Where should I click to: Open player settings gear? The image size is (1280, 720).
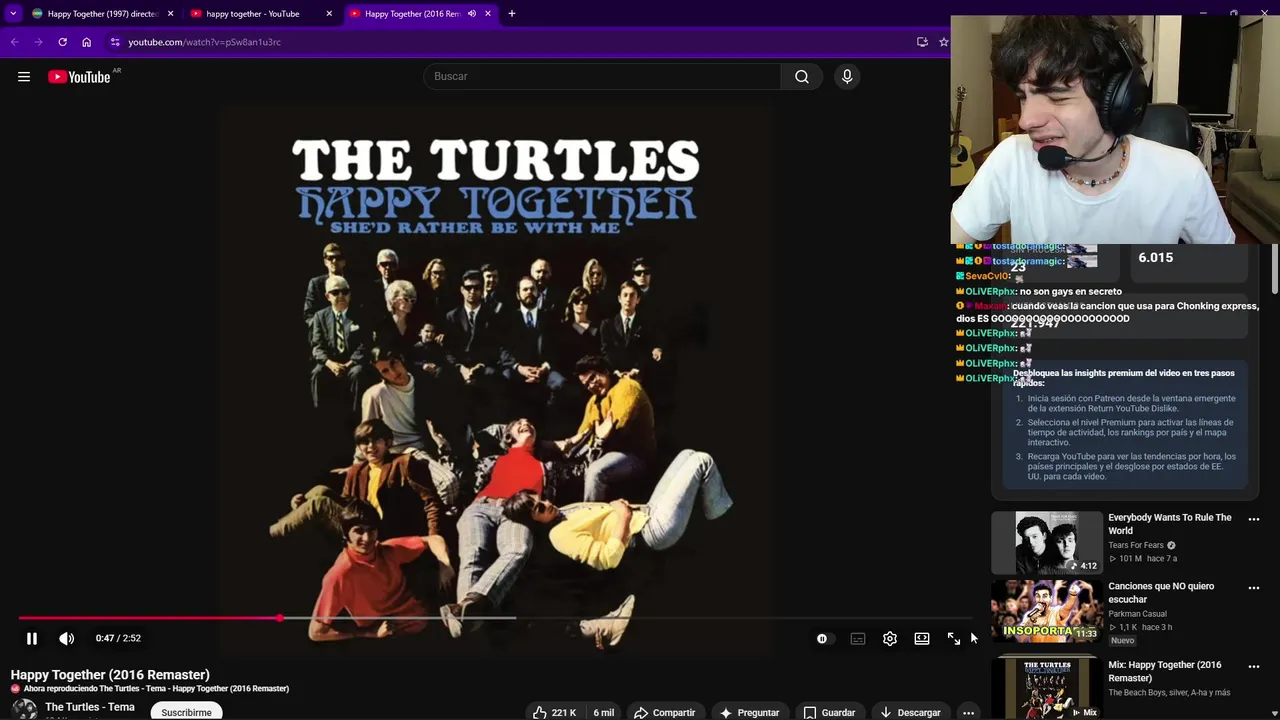(x=890, y=639)
